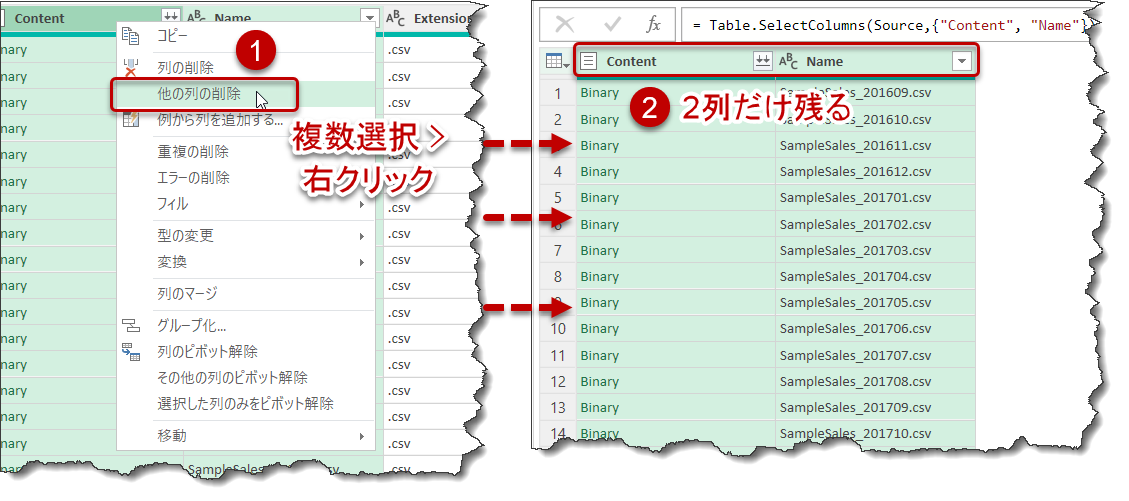Choose 列の削除 with the red X icon
Viewport: 1129px width, 501px height.
246,68
